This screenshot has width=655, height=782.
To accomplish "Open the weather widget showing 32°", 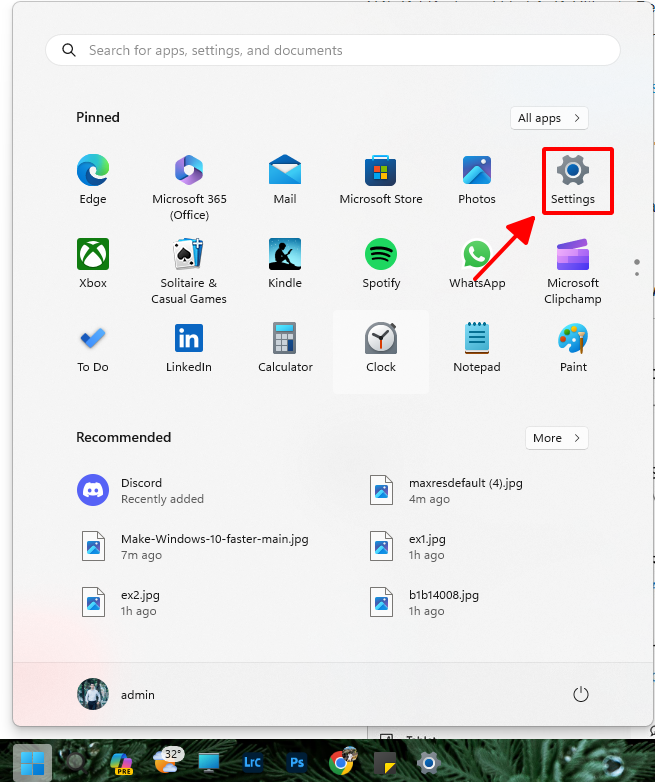I will (x=167, y=761).
